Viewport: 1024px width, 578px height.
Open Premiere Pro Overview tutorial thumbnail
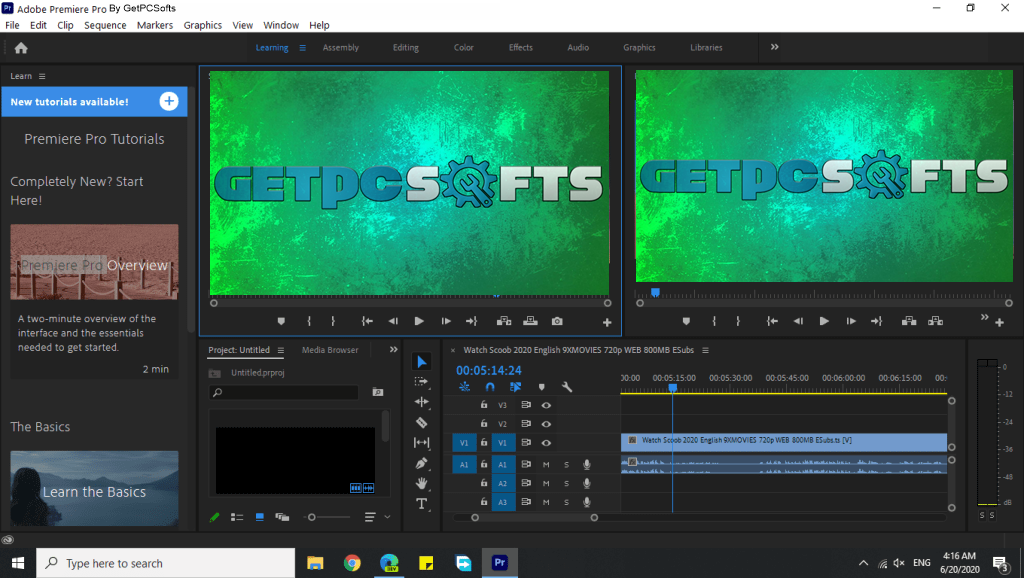(94, 262)
